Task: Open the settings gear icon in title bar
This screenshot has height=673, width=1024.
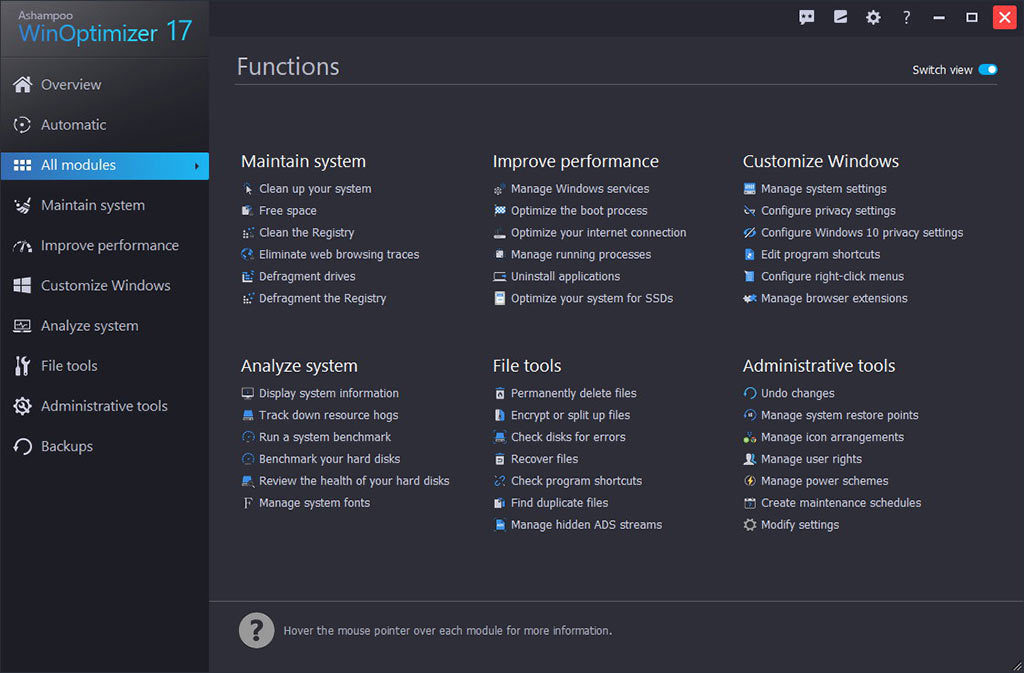Action: [x=873, y=17]
